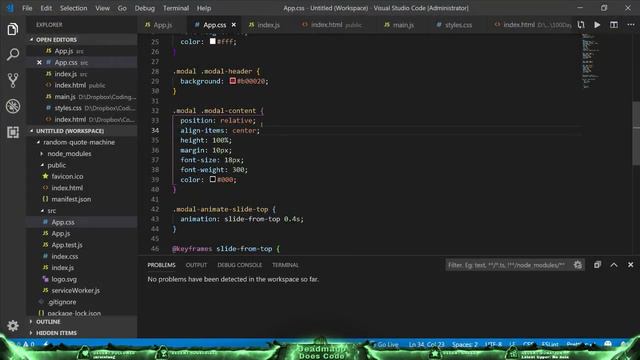
Task: Switch to the index.js editor tab
Action: (268, 25)
